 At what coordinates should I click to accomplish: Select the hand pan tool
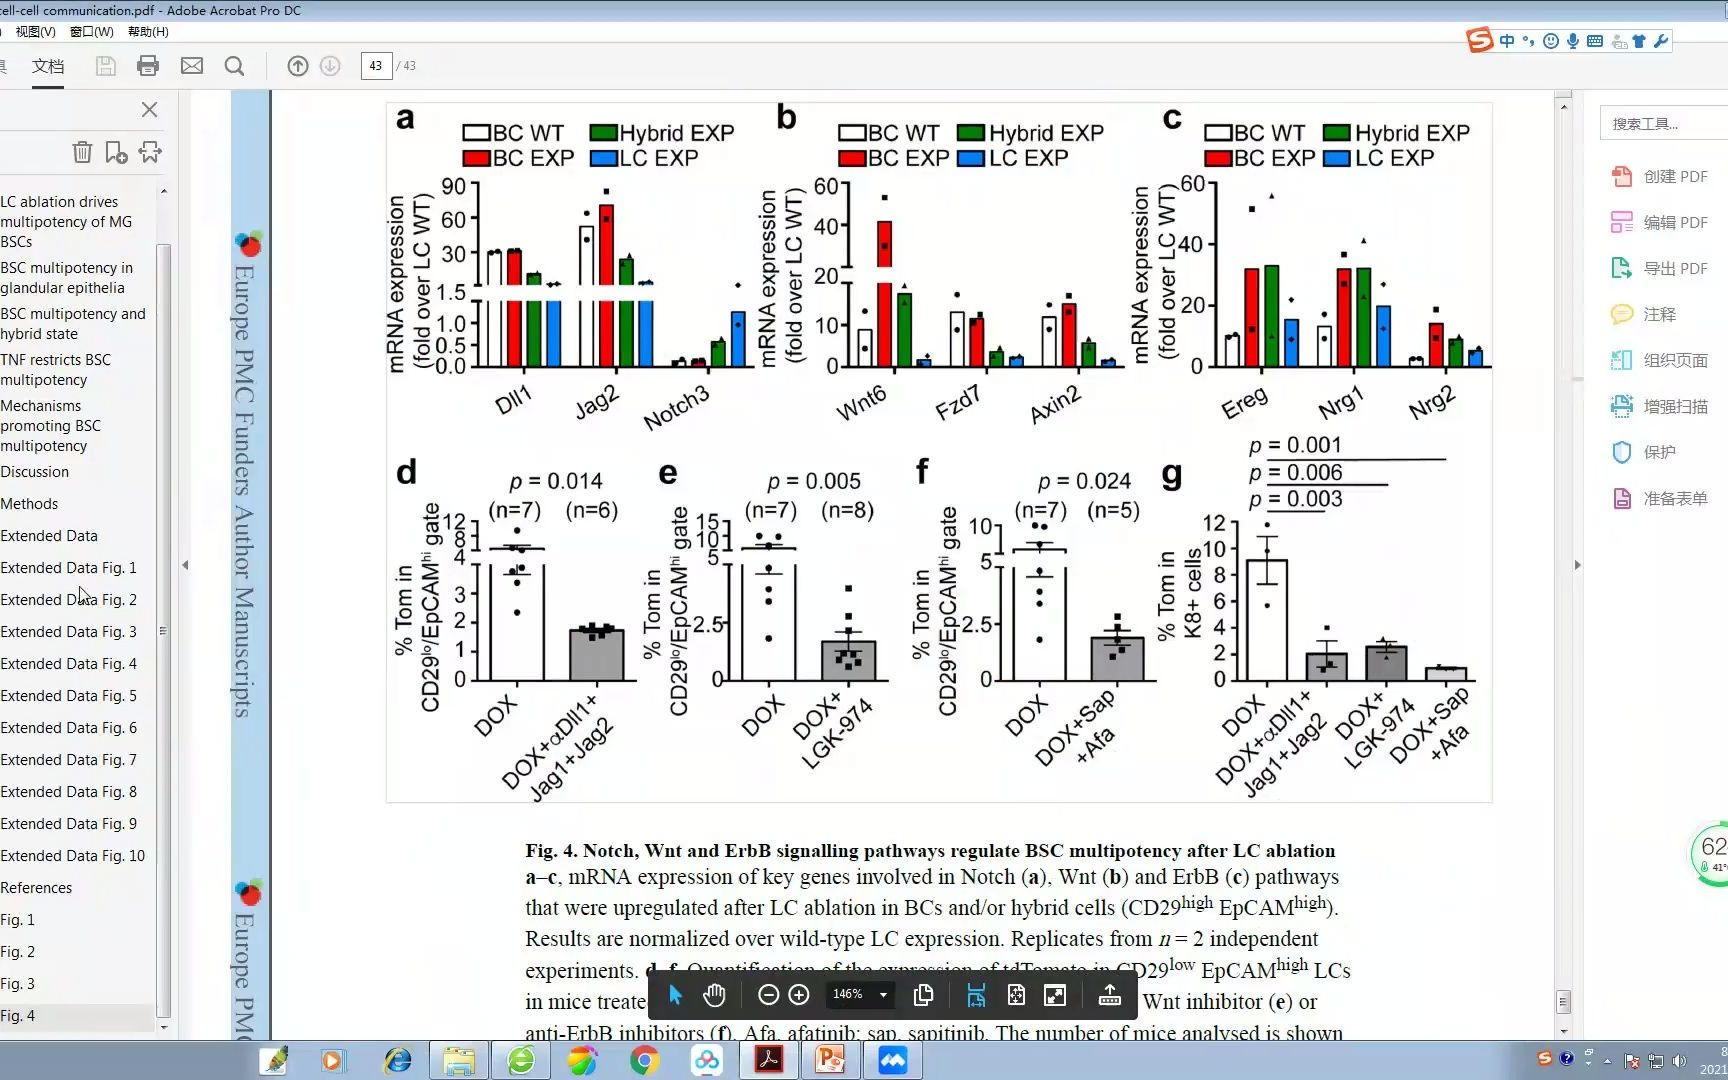714,995
